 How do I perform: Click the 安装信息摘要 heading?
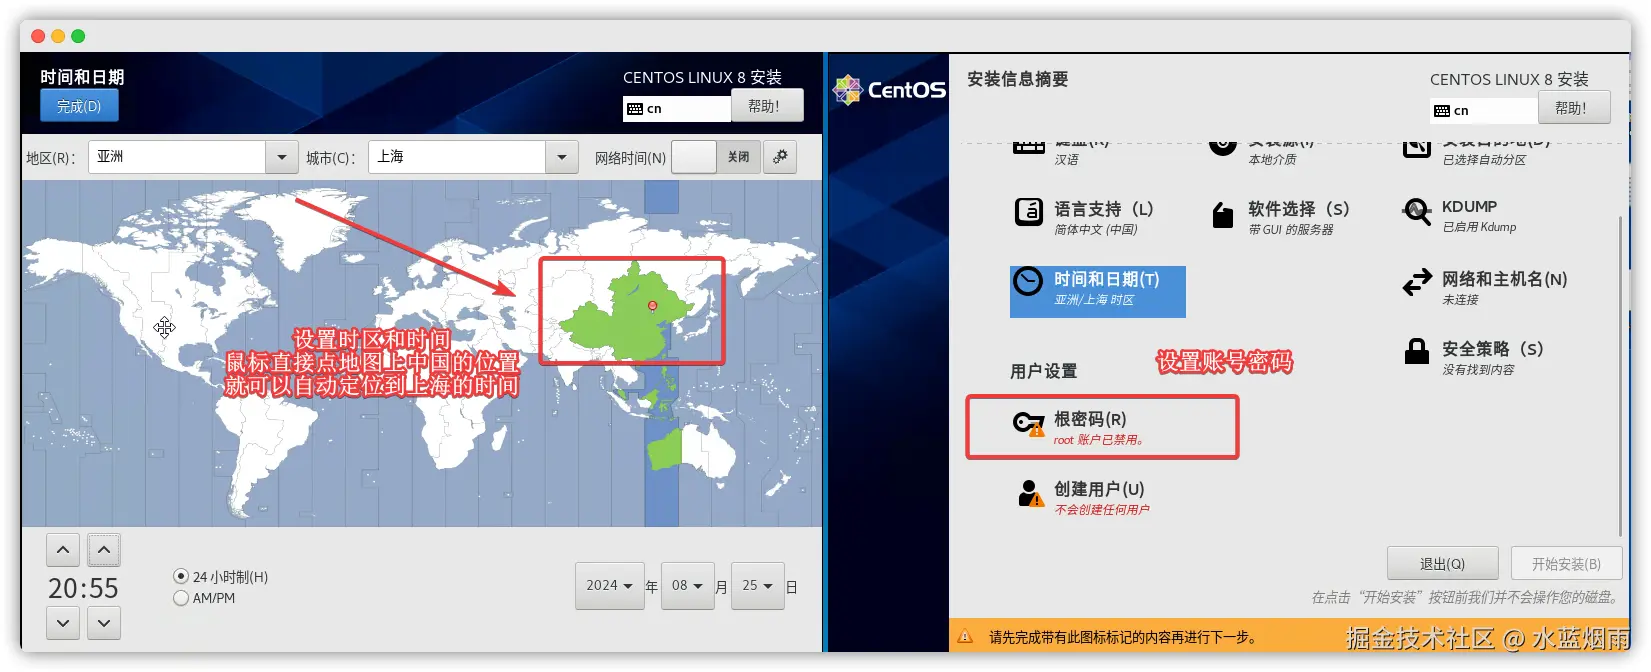click(1017, 79)
